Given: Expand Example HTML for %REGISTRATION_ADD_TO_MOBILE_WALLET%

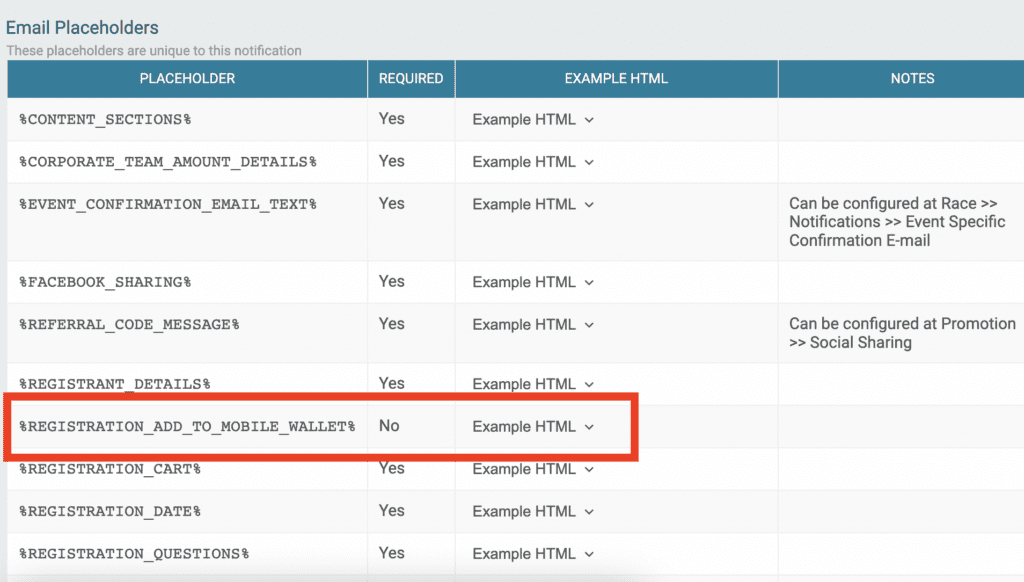Looking at the screenshot, I should point(533,427).
